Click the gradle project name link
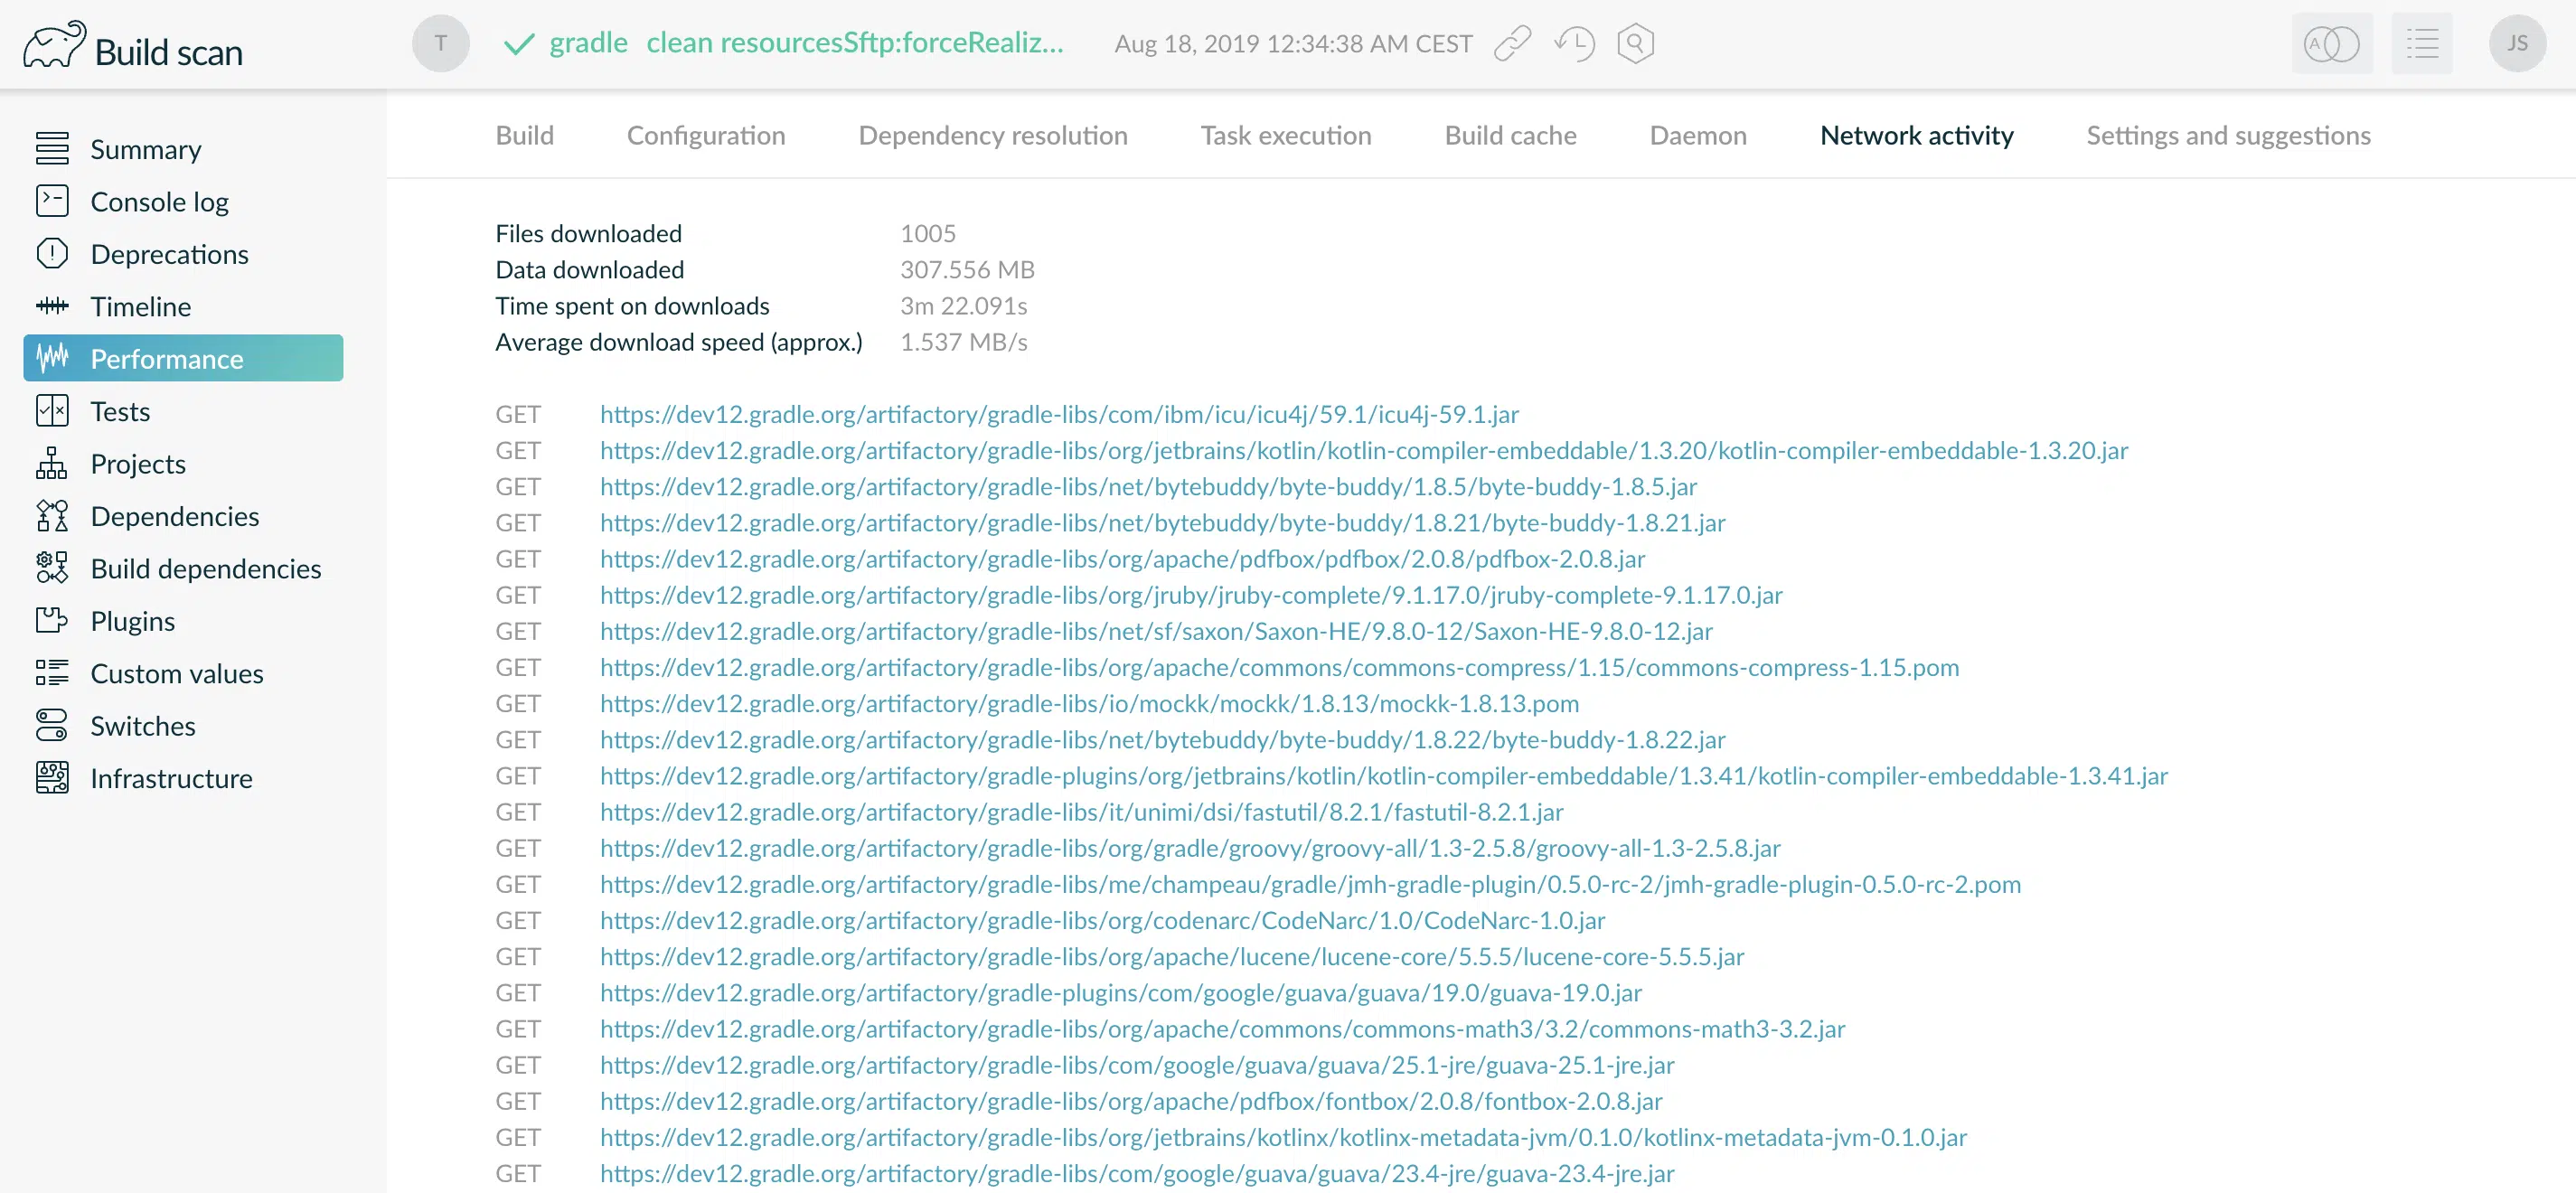 [x=588, y=43]
